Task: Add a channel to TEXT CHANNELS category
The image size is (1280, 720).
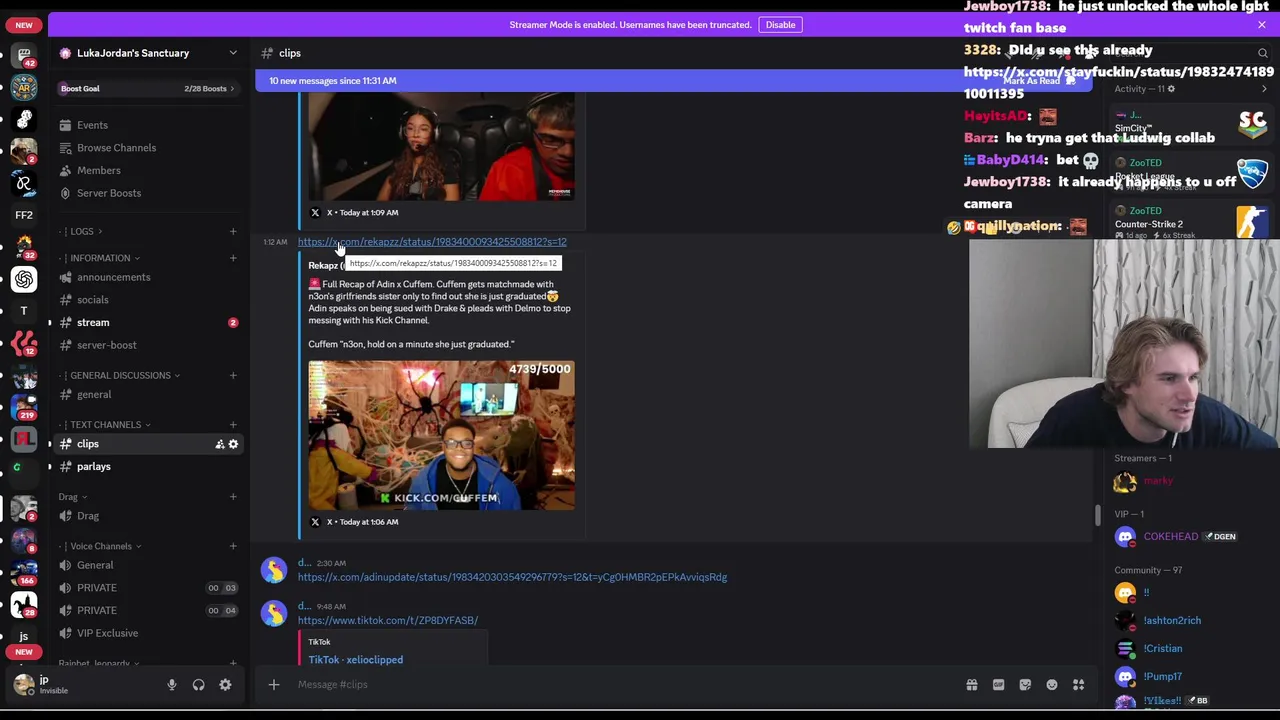Action: coord(233,425)
